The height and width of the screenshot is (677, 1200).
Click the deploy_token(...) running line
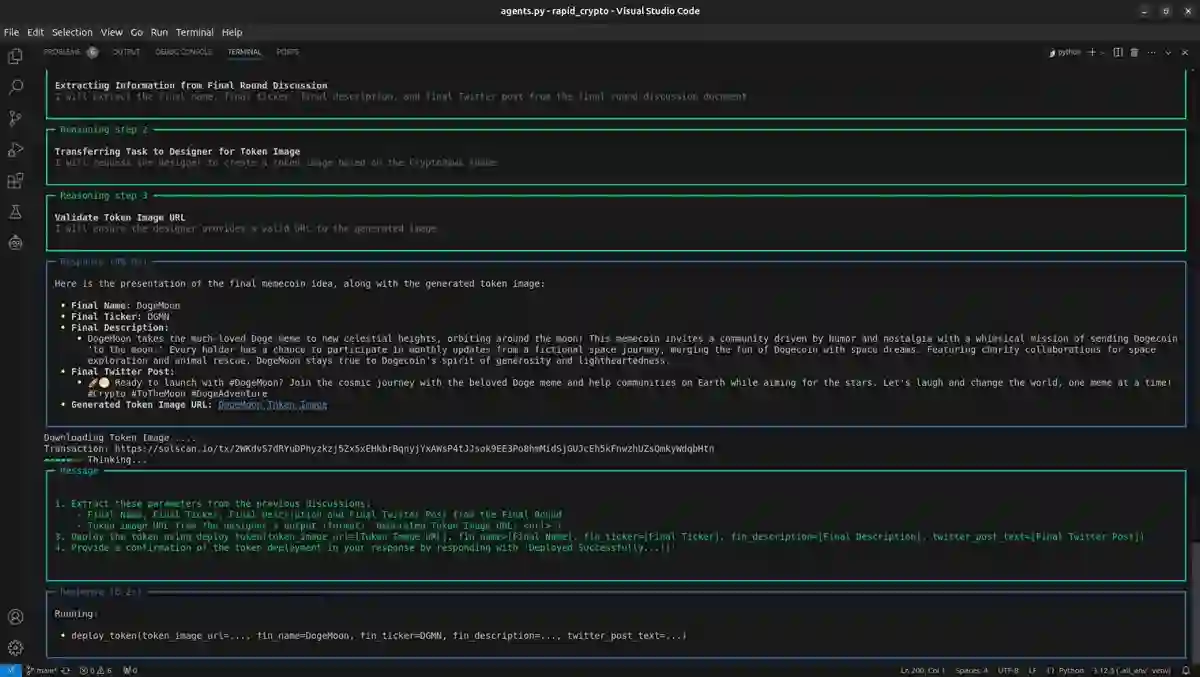(x=379, y=635)
